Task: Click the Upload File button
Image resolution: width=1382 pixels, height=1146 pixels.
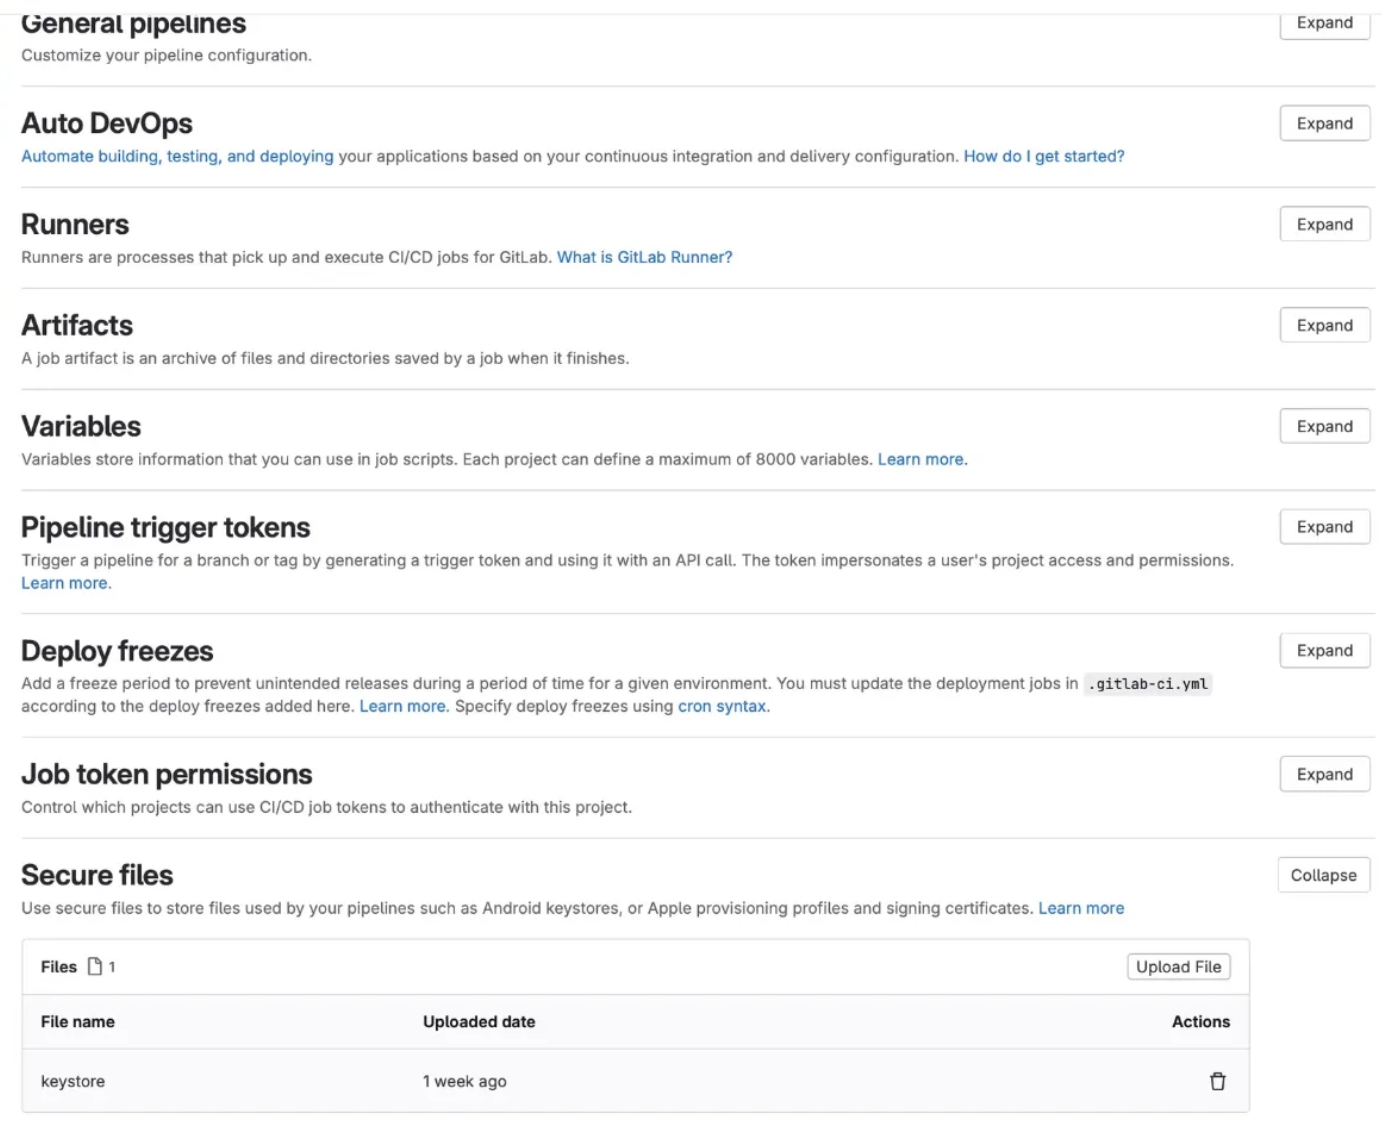Action: coord(1178,966)
